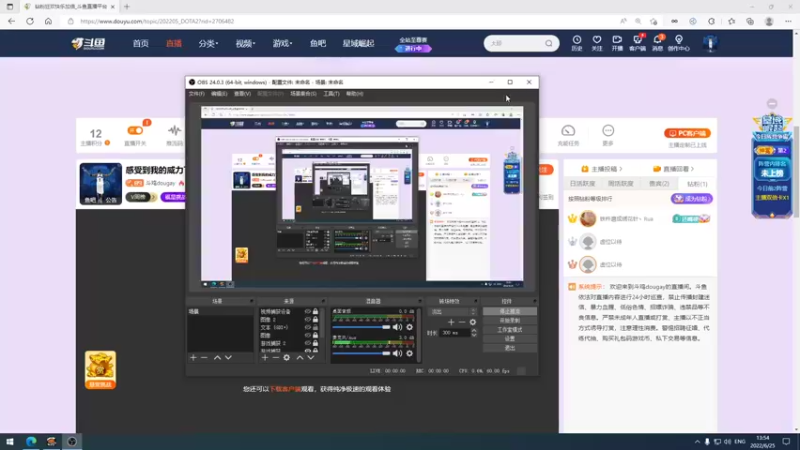Open Douyu follow heart icon
800x450 pixels.
click(x=597, y=43)
